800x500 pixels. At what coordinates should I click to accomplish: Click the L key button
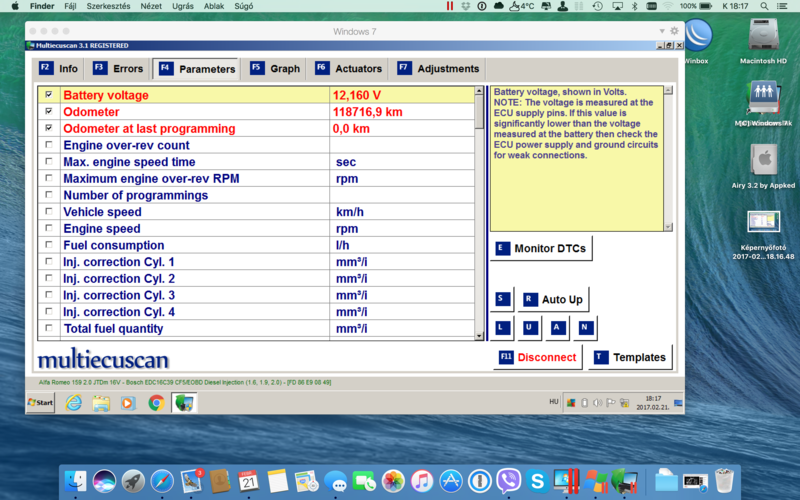[x=502, y=328]
